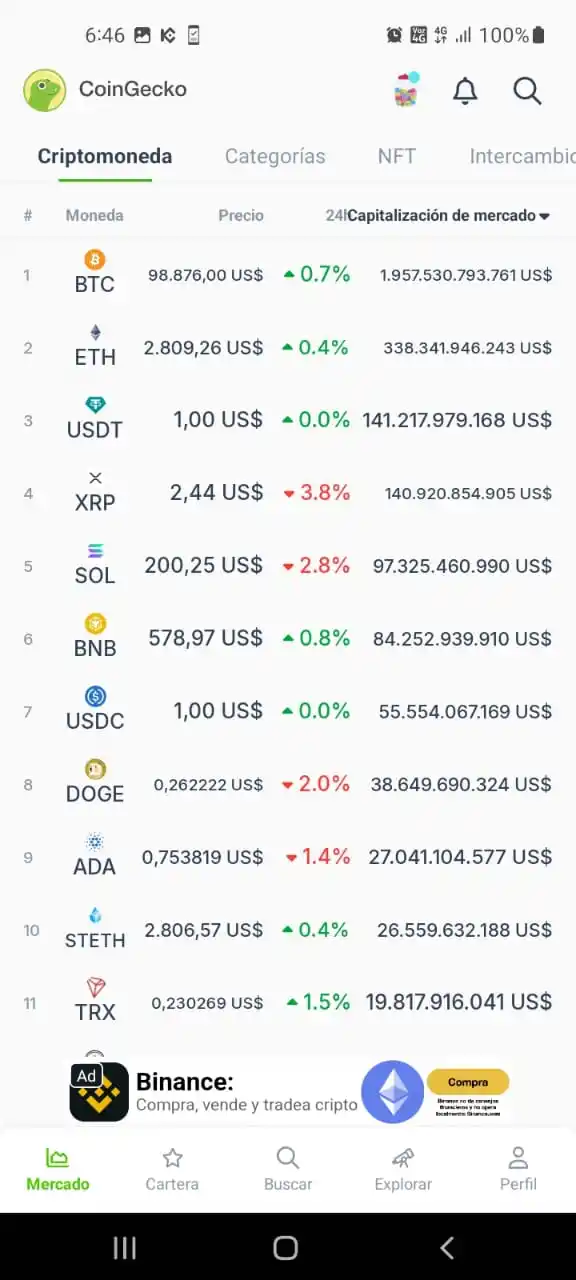The height and width of the screenshot is (1280, 576).
Task: Select the Mercado bottom tab
Action: (58, 1170)
